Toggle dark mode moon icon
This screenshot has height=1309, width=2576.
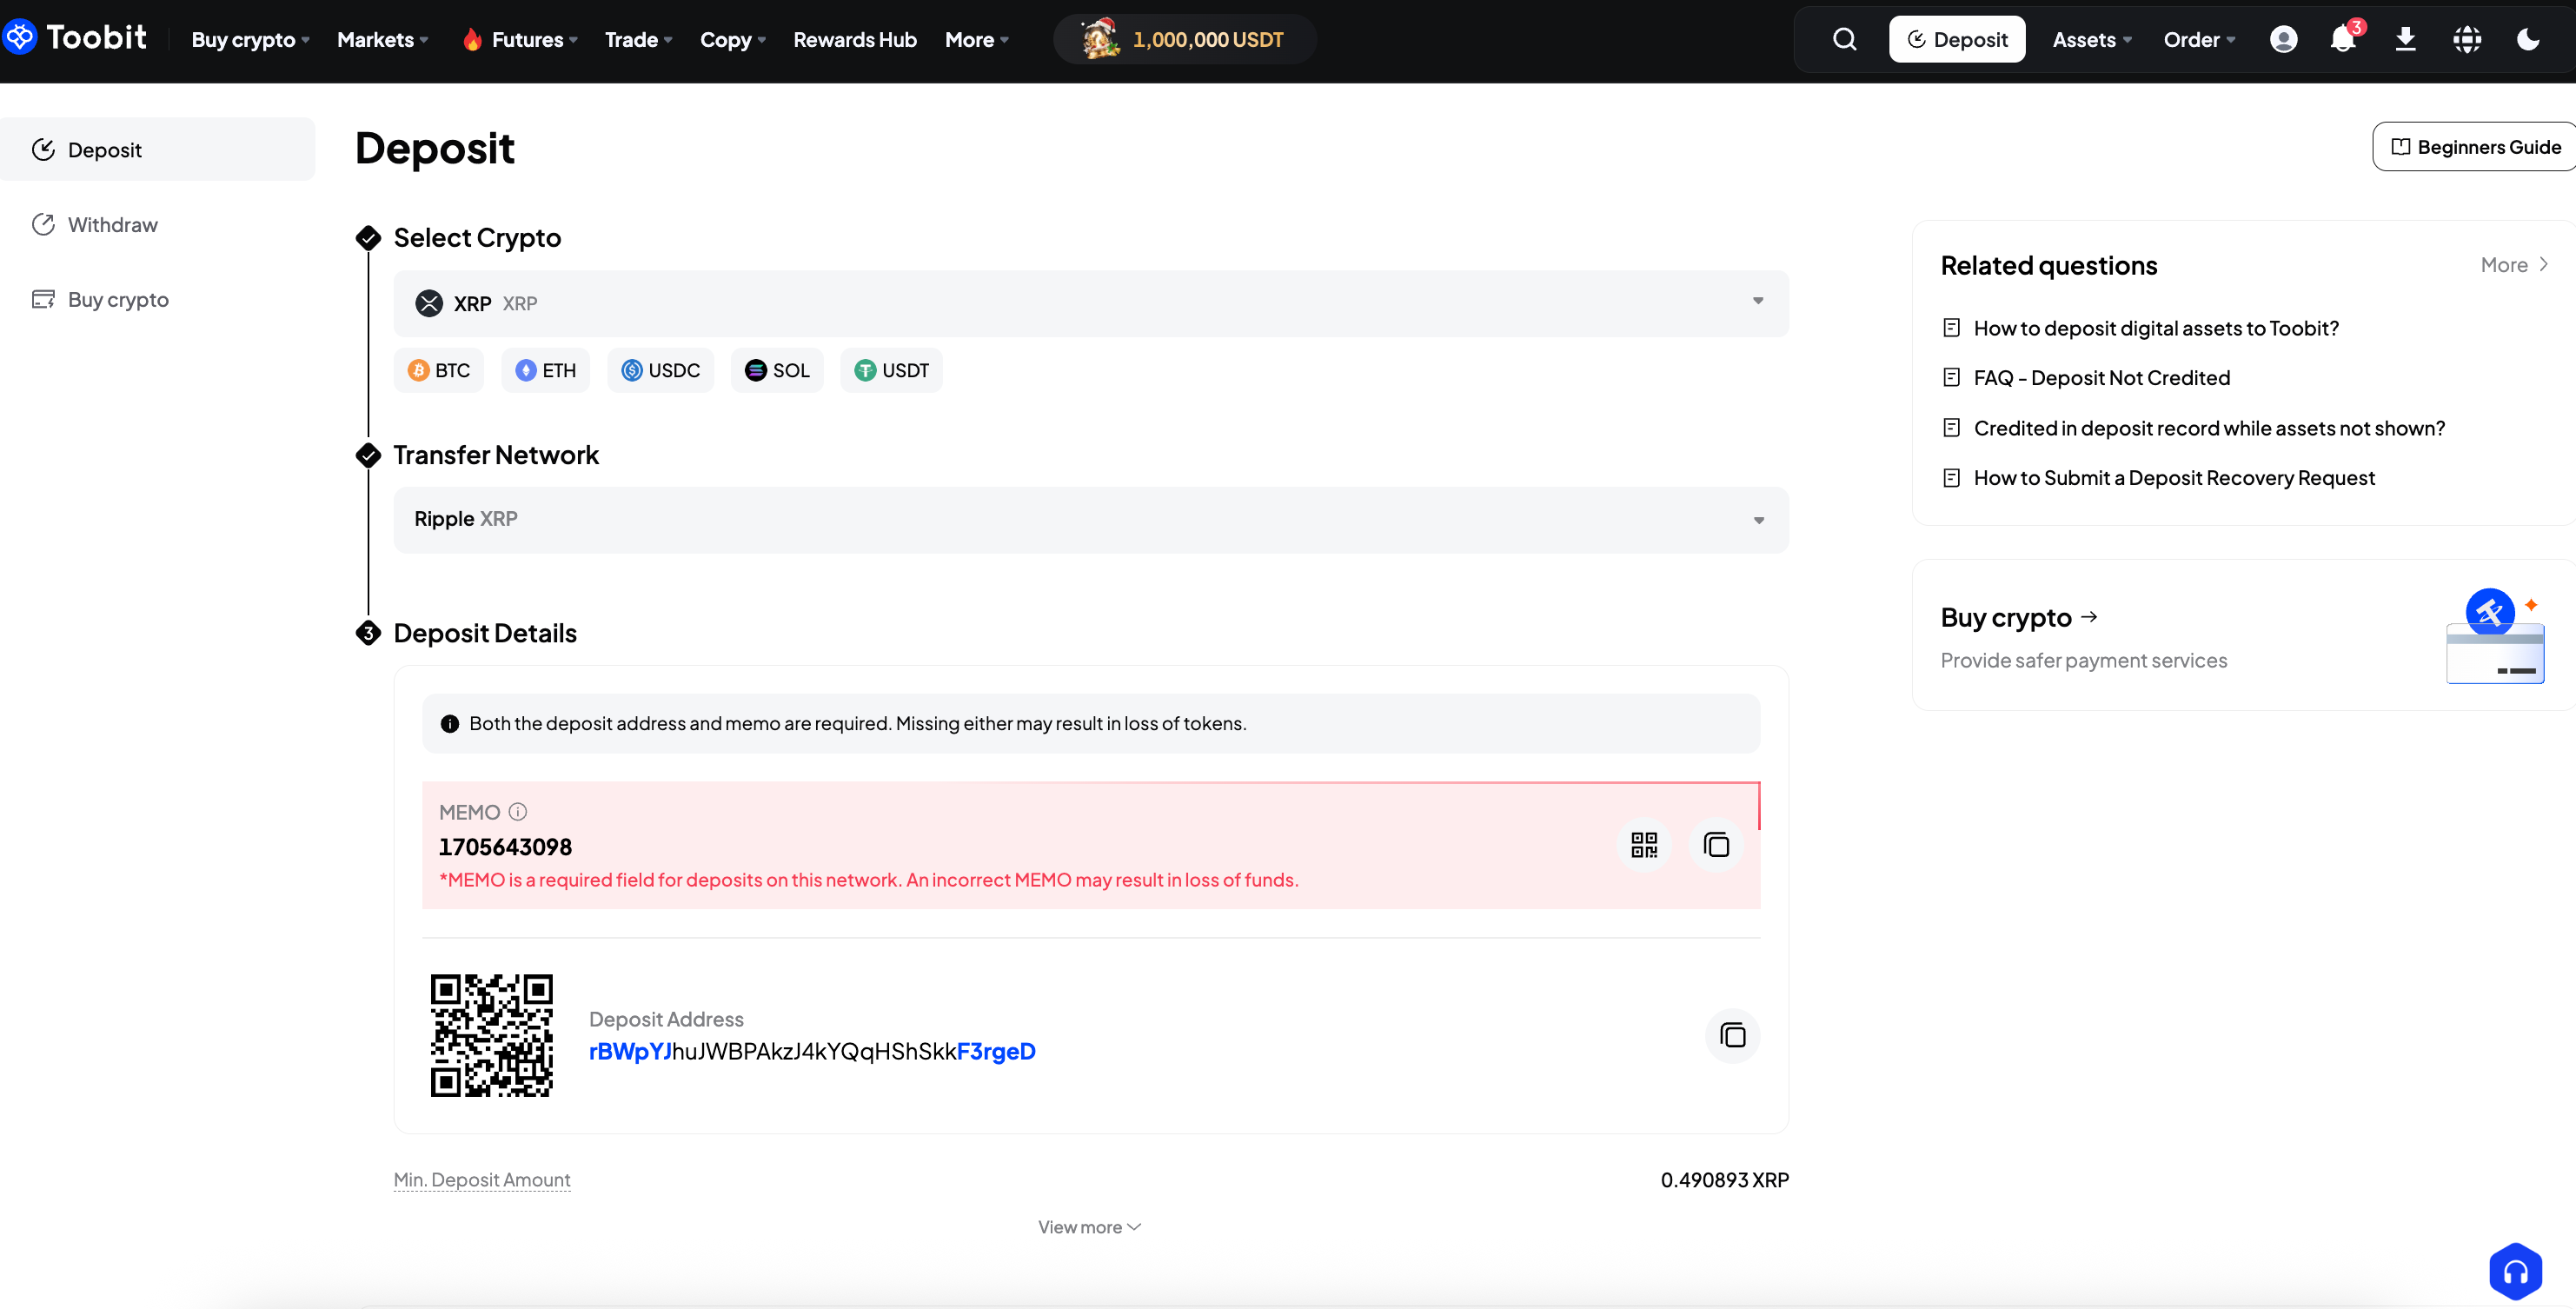(x=2528, y=39)
